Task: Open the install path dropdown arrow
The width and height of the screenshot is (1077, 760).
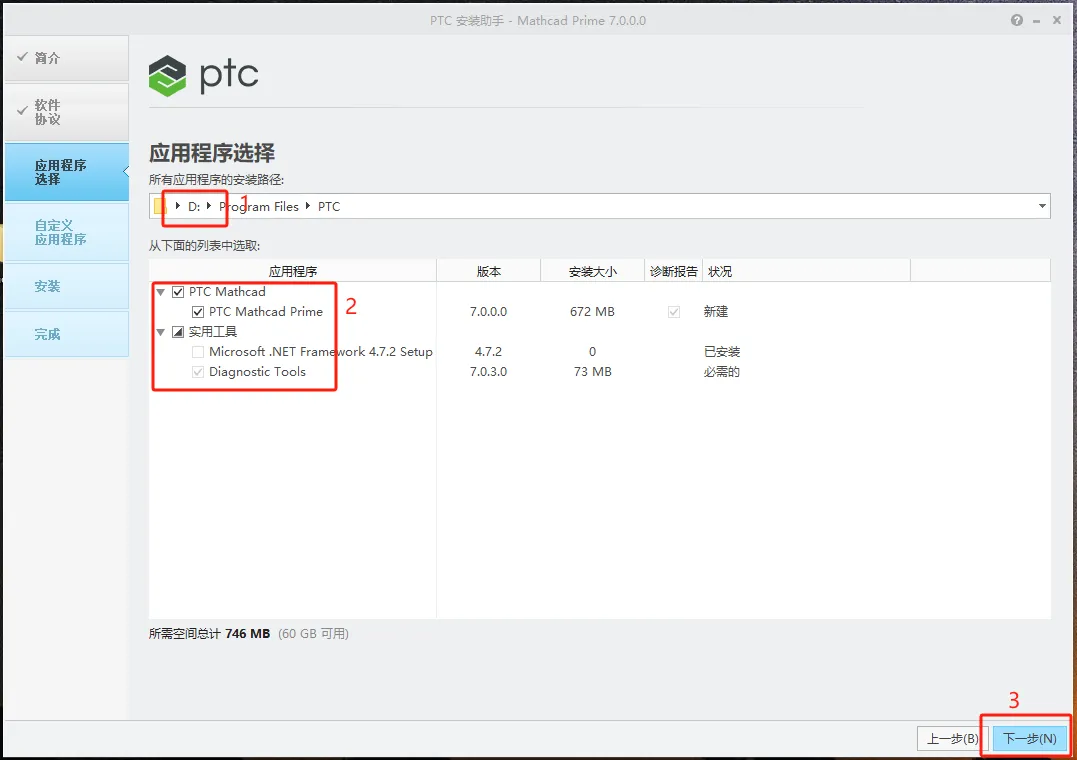Action: (x=1042, y=206)
